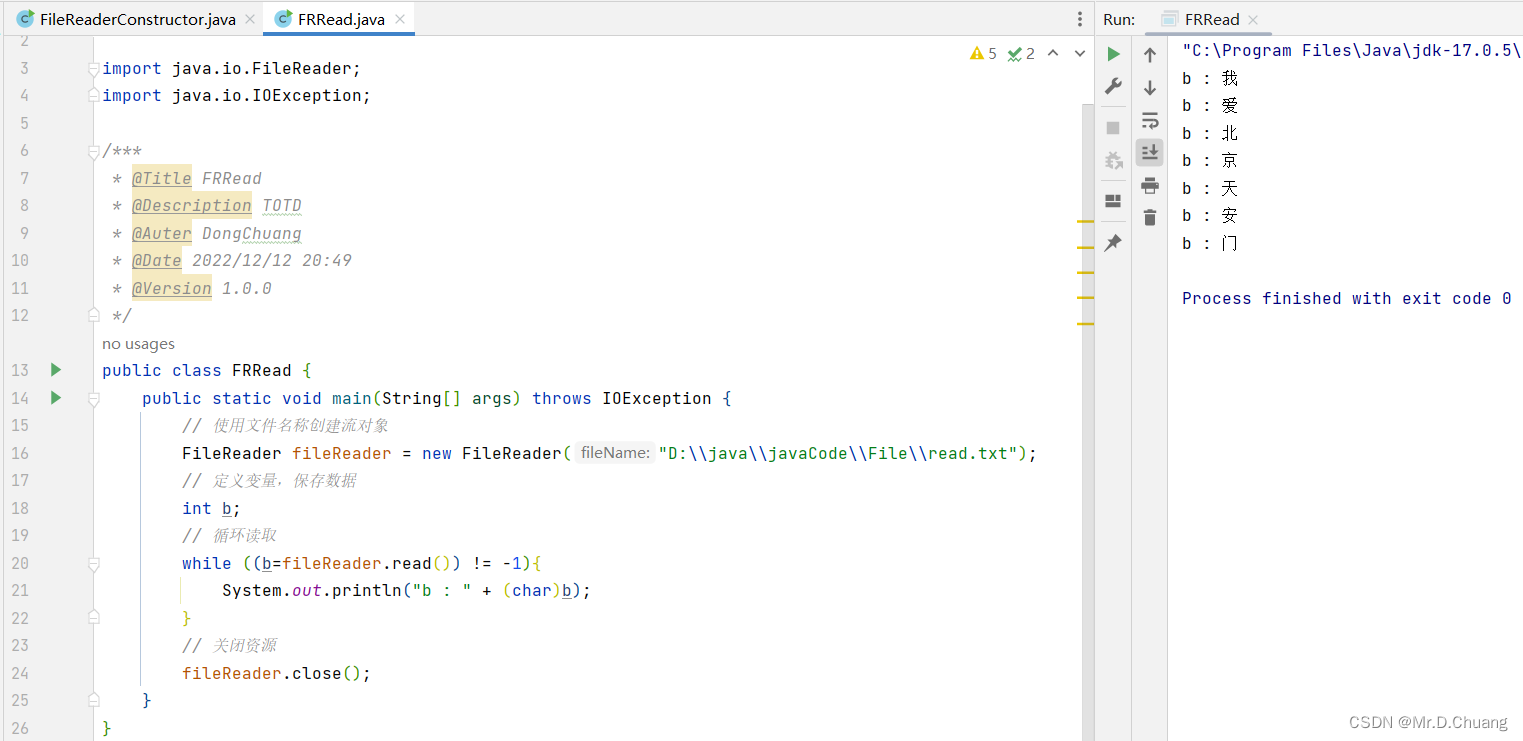Collapse the while loop at line 20

[x=93, y=563]
